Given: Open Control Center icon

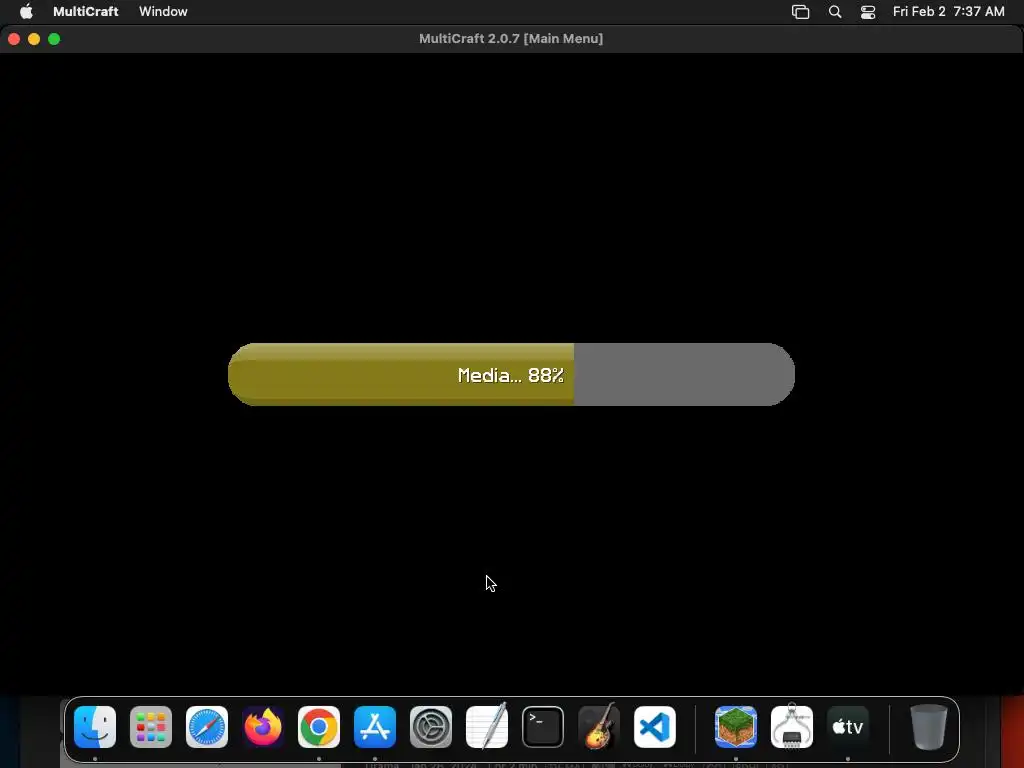Looking at the screenshot, I should tap(868, 12).
